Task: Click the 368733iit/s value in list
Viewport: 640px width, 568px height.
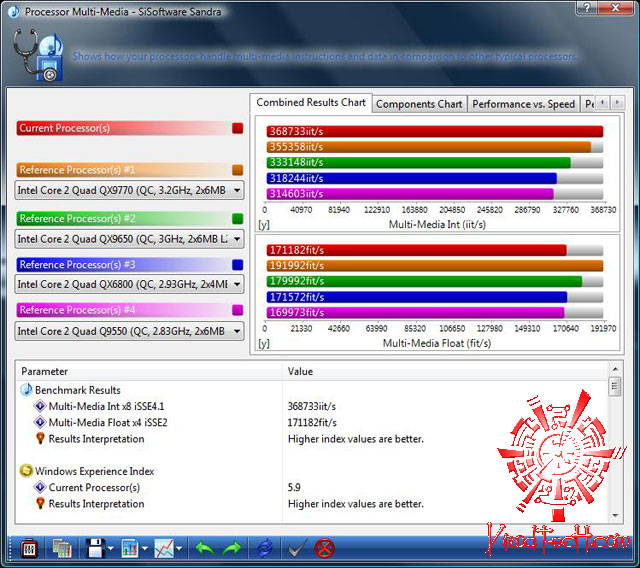Action: (312, 406)
